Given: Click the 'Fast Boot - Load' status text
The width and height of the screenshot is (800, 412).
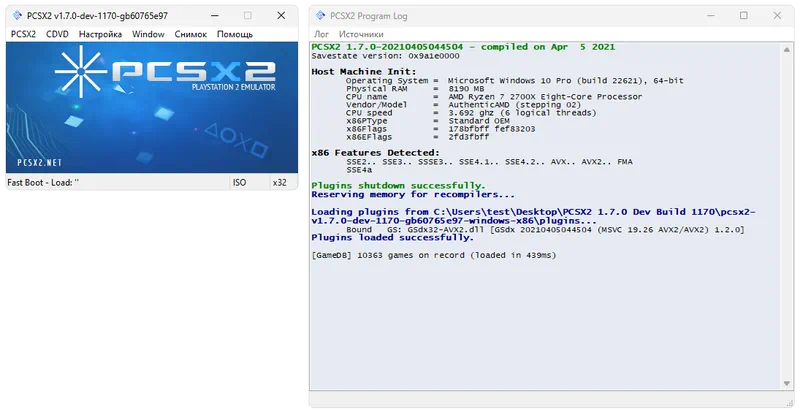Looking at the screenshot, I should click(x=43, y=182).
